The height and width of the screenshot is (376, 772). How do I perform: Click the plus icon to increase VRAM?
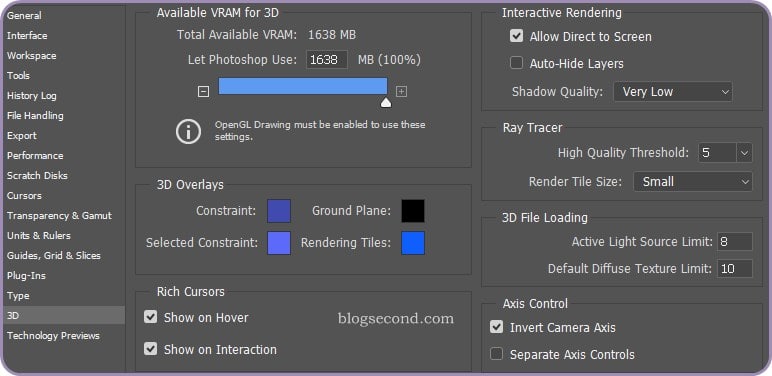[401, 92]
